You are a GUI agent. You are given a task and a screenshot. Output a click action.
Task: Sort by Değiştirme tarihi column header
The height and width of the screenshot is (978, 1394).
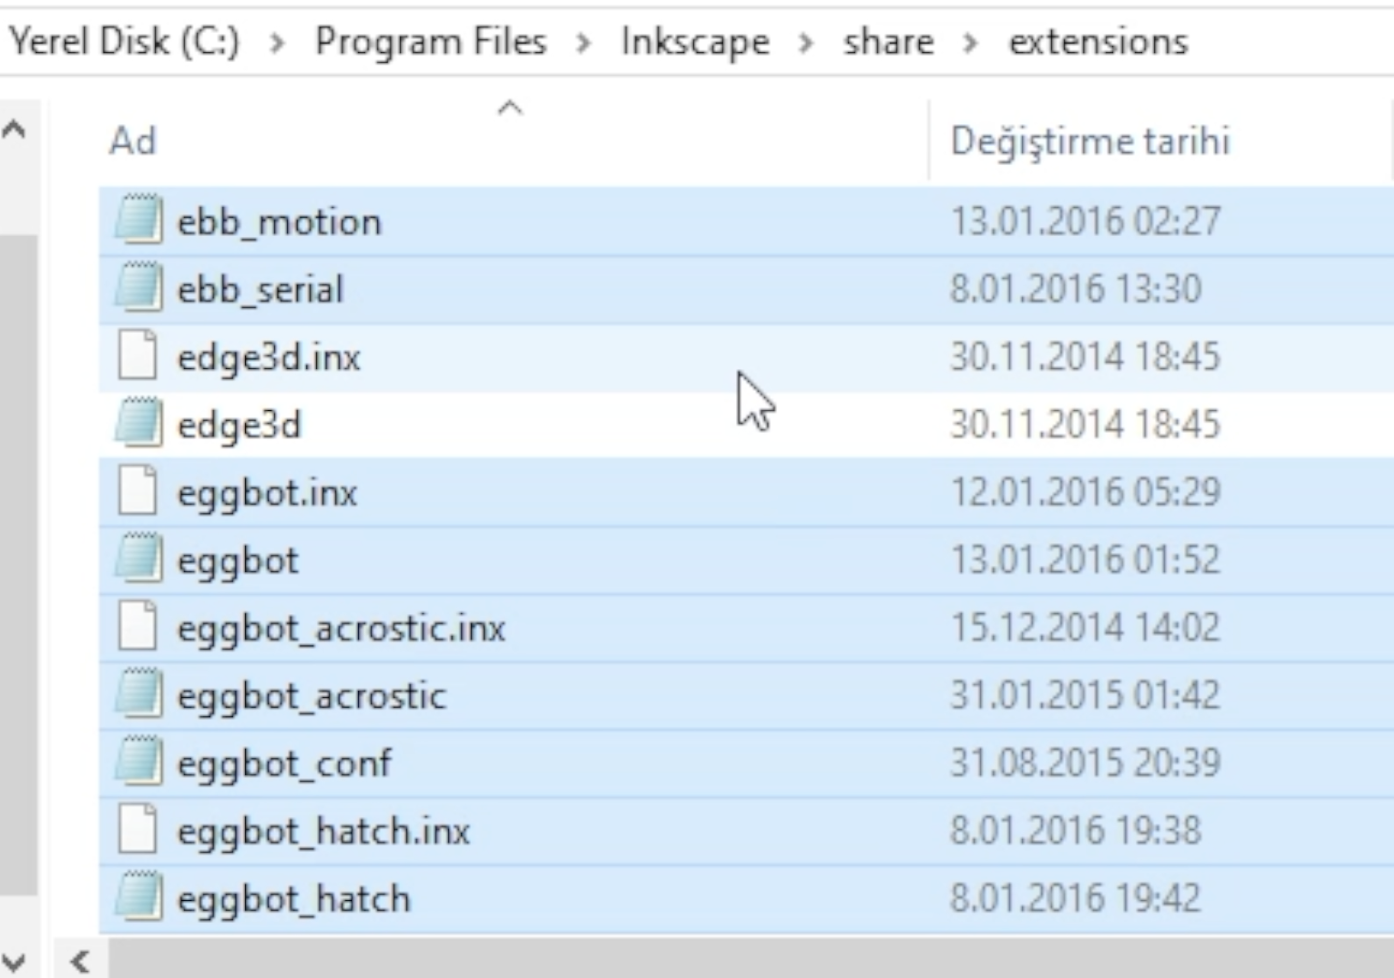pos(1089,141)
